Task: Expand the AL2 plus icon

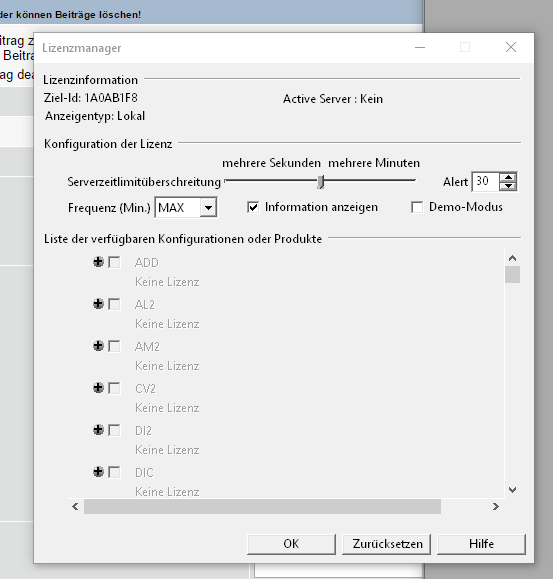Action: (98, 304)
